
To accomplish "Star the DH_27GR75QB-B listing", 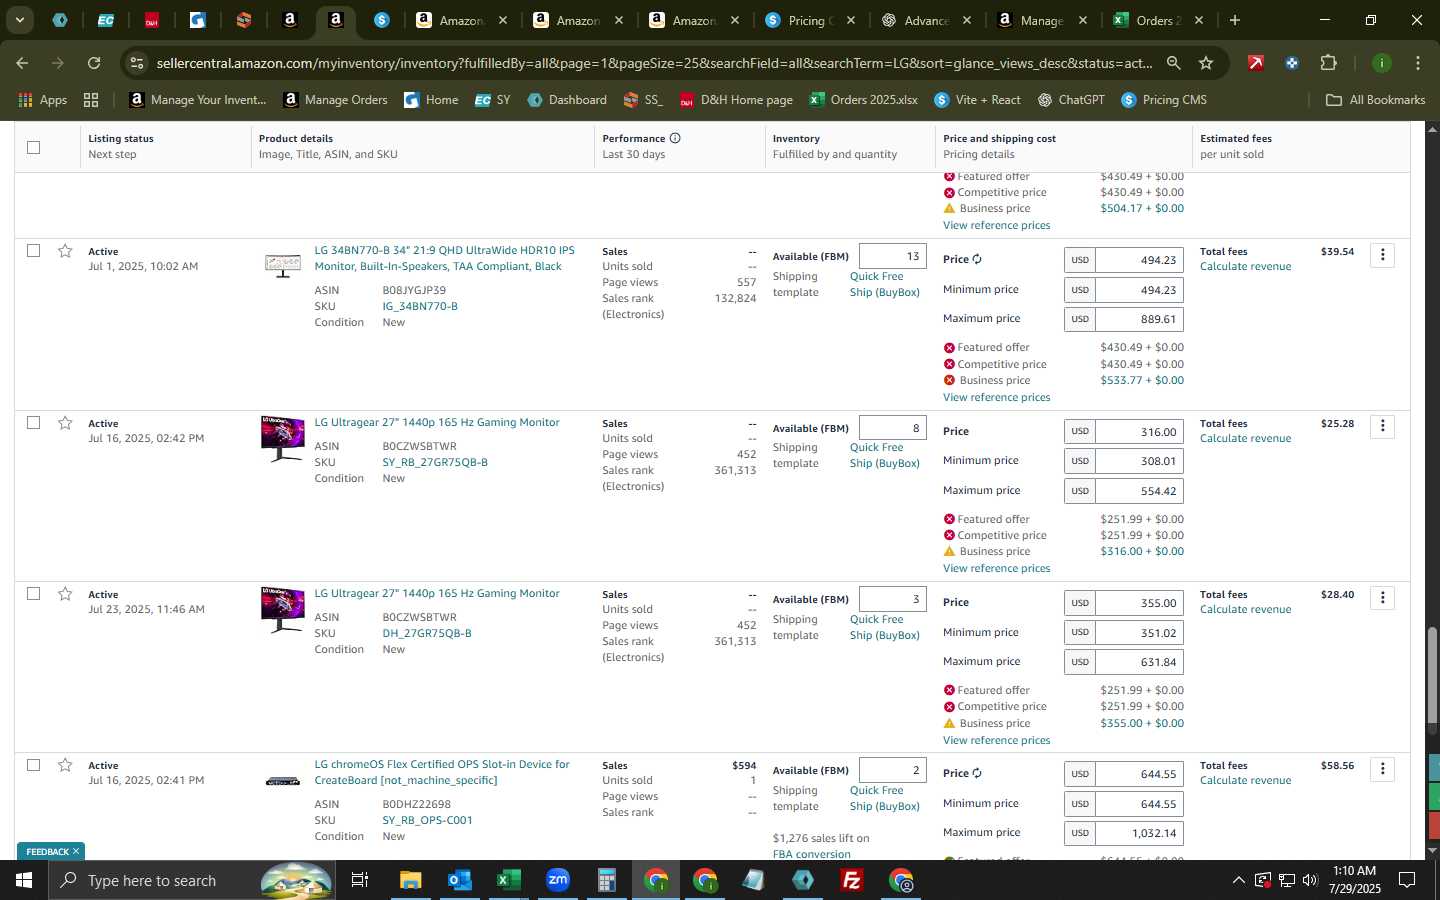I will coord(65,594).
